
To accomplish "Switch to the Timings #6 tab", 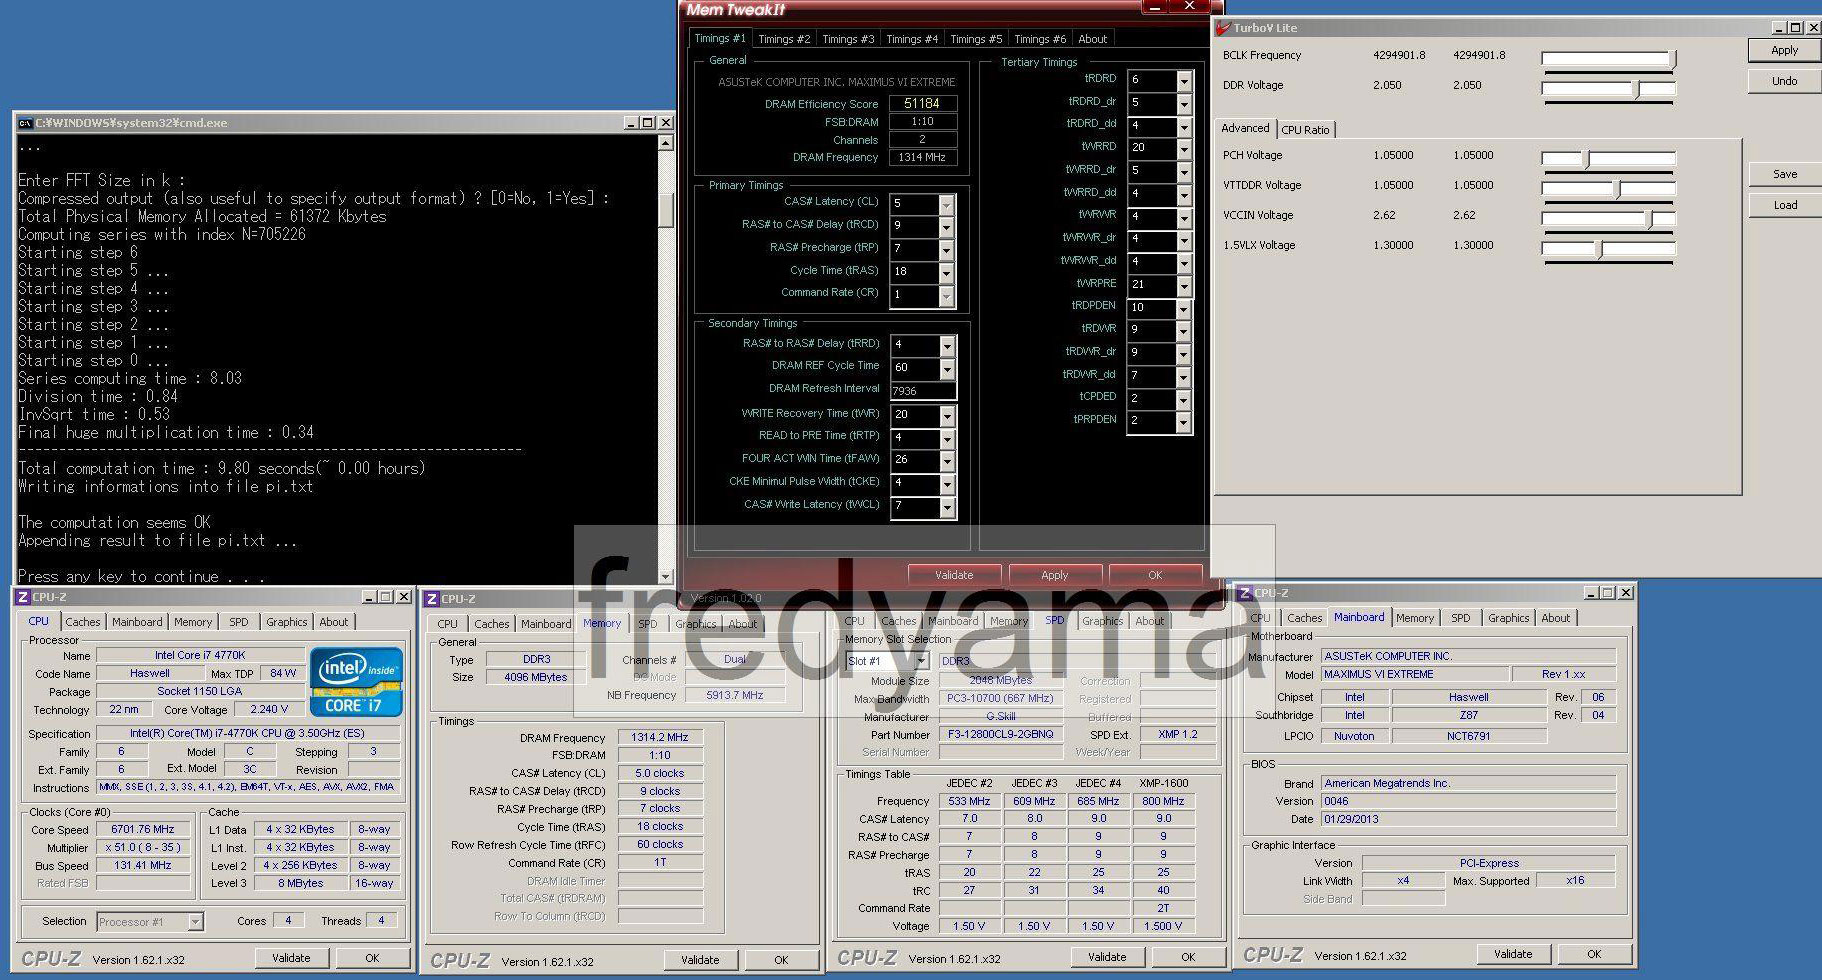I will tap(1040, 39).
